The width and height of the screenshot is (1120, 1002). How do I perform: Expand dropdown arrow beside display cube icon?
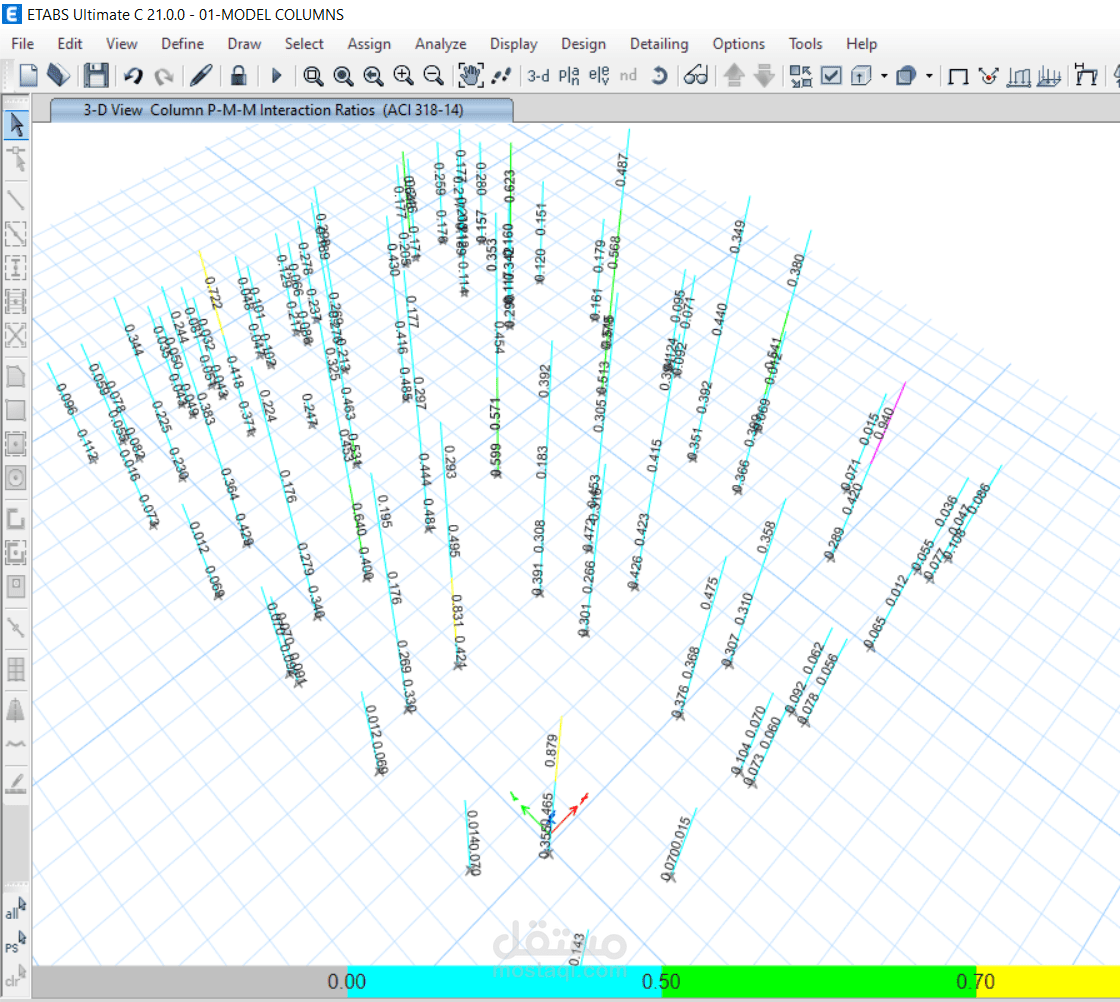(884, 76)
